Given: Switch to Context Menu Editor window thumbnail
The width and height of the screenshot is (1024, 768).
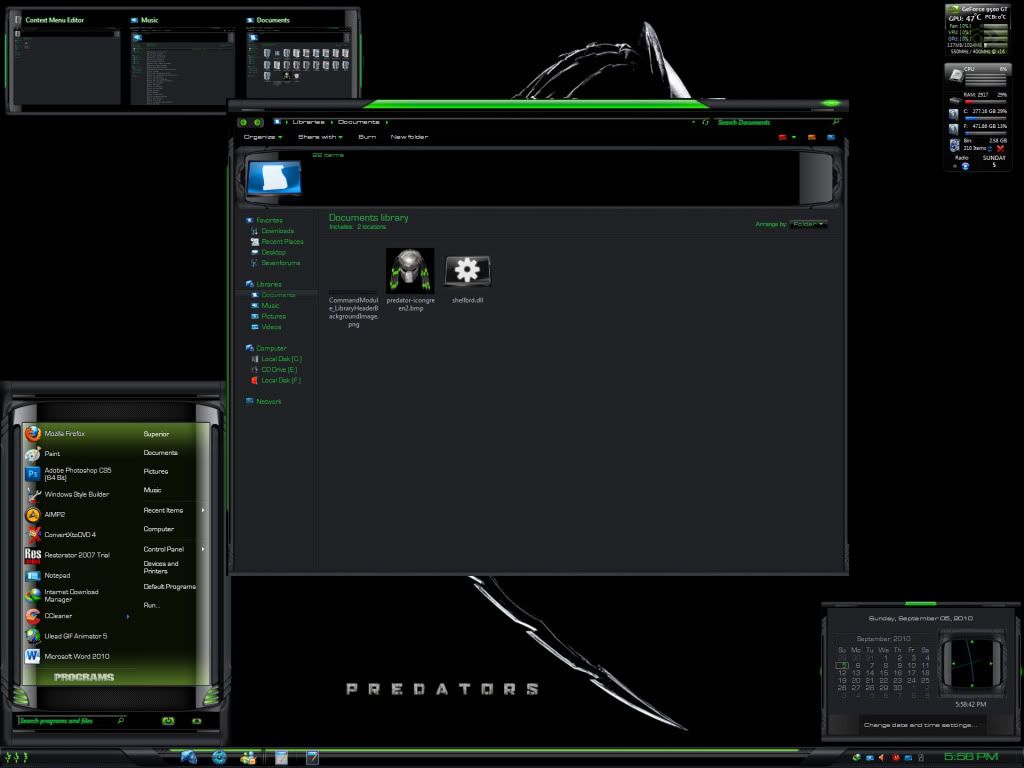Looking at the screenshot, I should pyautogui.click(x=65, y=61).
